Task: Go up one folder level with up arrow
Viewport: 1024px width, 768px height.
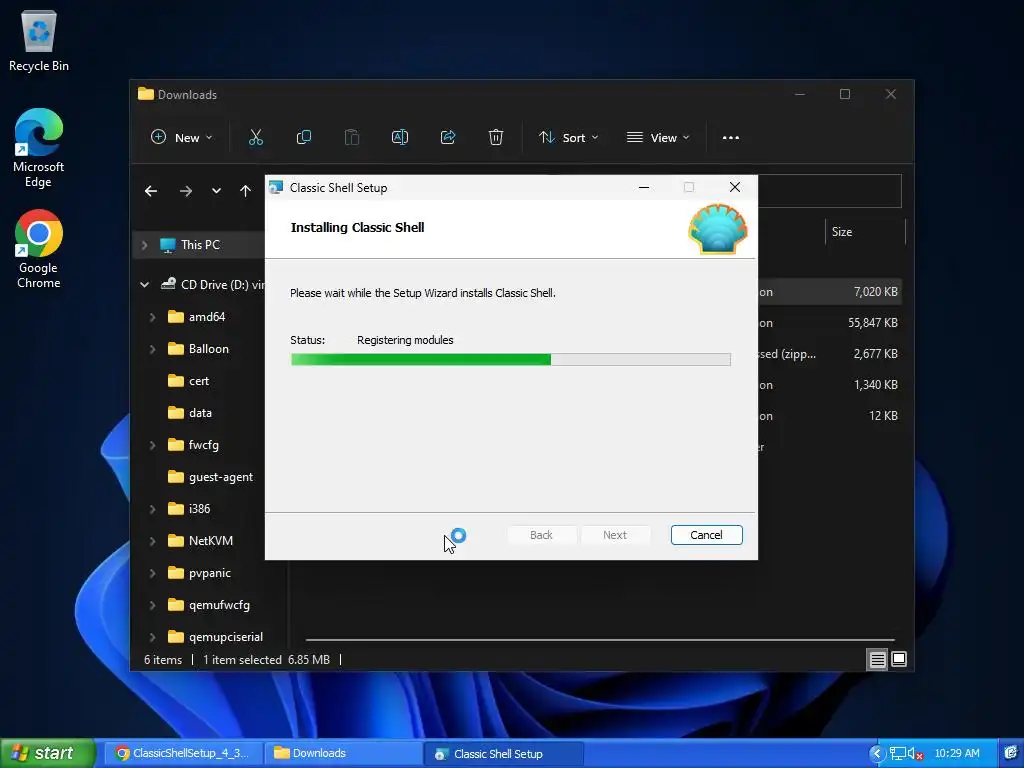Action: [246, 191]
